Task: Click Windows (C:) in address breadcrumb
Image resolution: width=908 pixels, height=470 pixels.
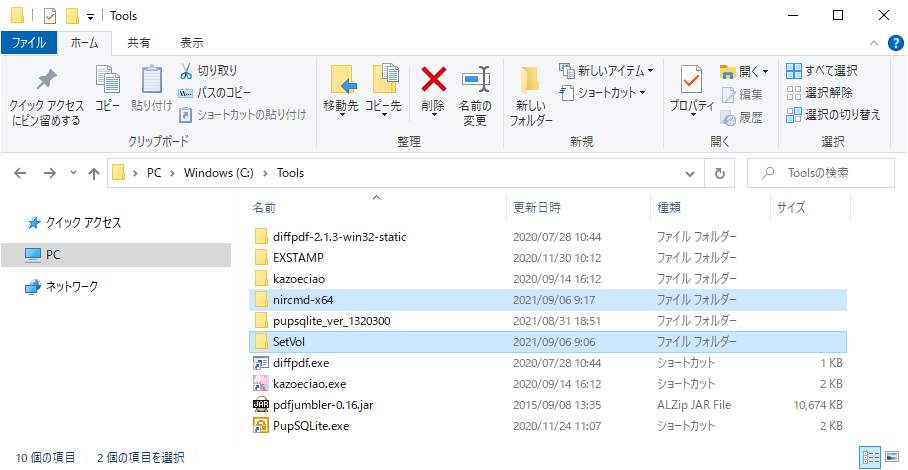Action: click(x=218, y=172)
